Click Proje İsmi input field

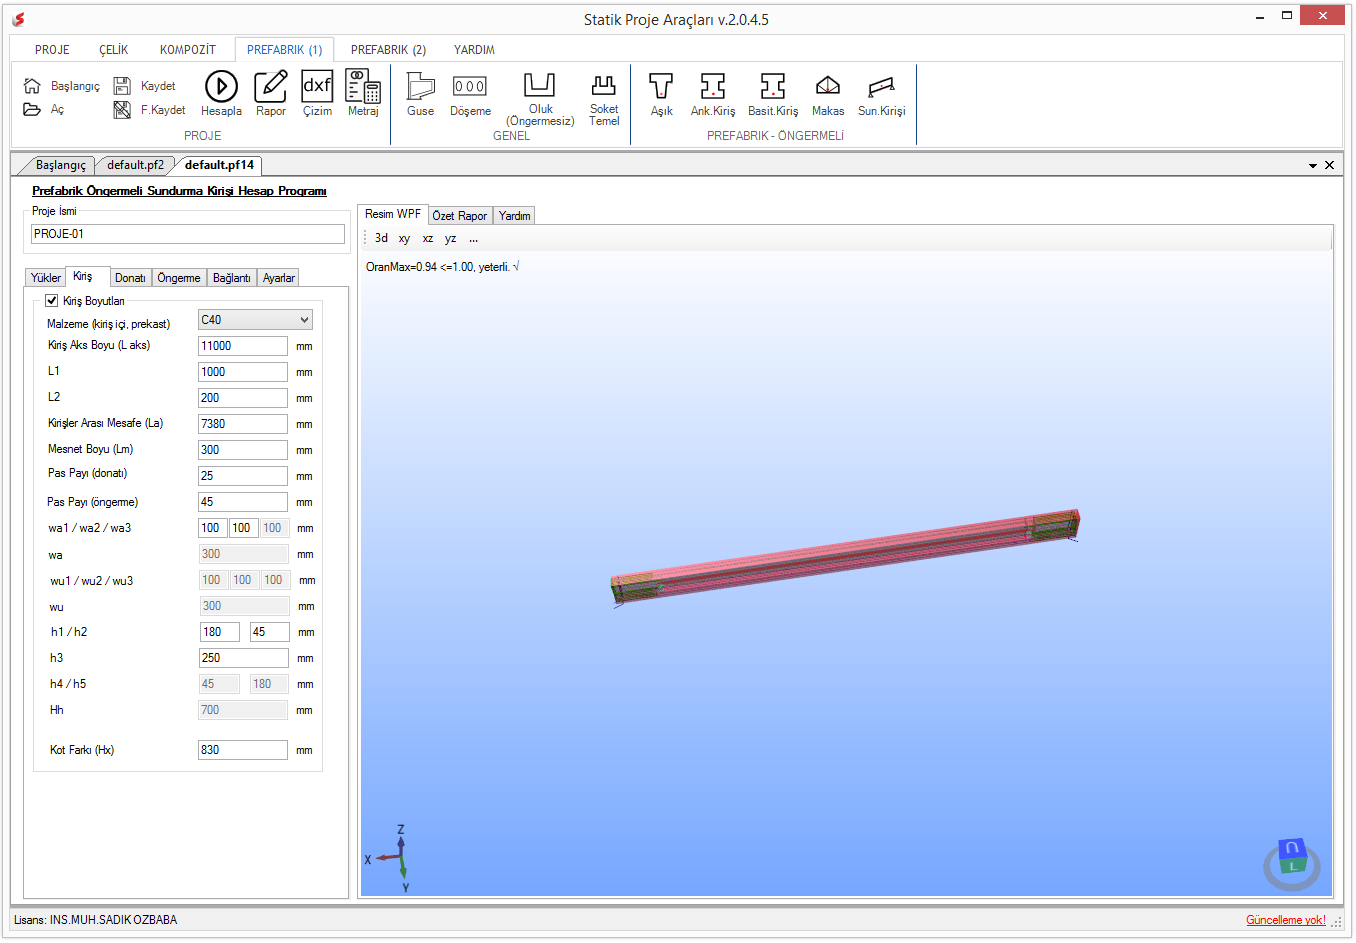(188, 234)
